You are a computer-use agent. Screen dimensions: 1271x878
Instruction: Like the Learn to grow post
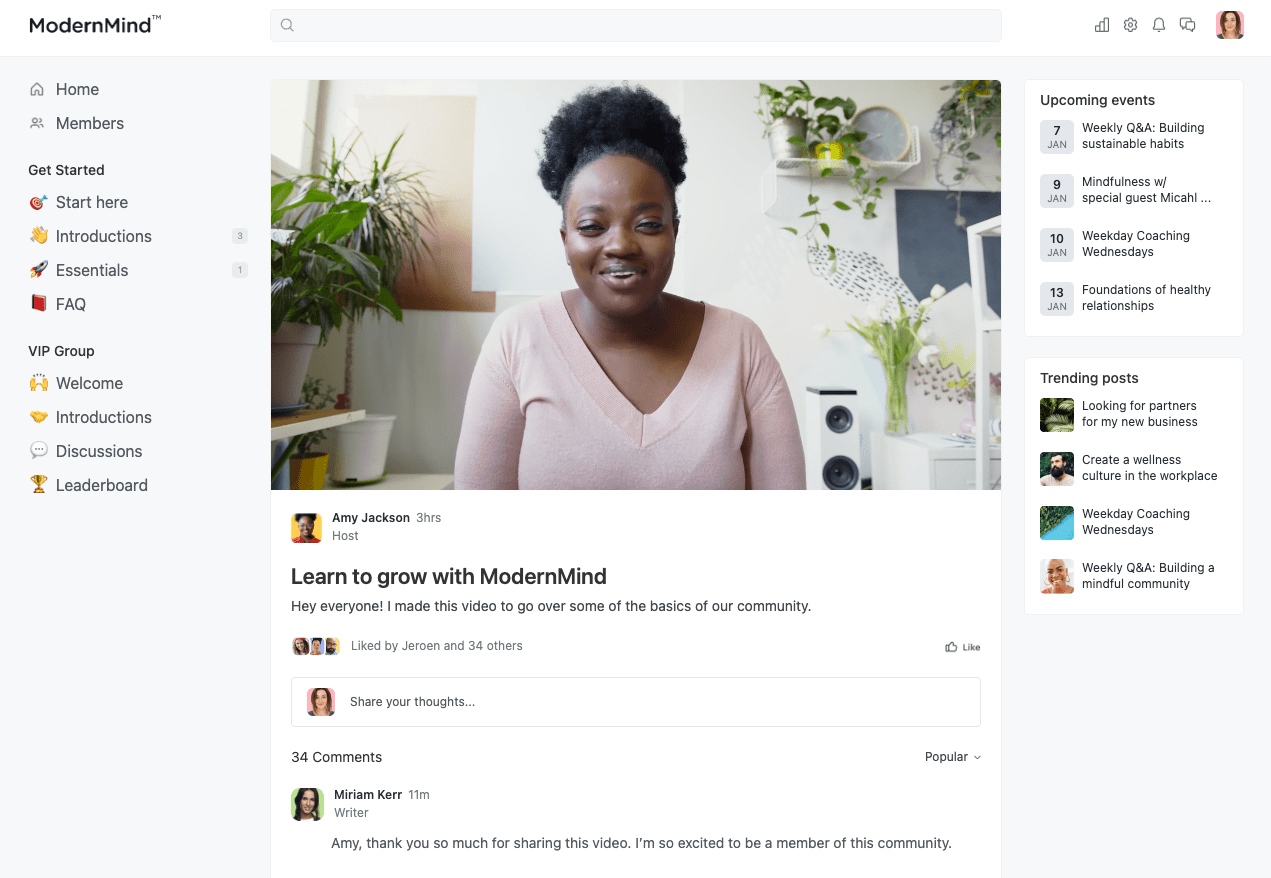[x=962, y=647]
